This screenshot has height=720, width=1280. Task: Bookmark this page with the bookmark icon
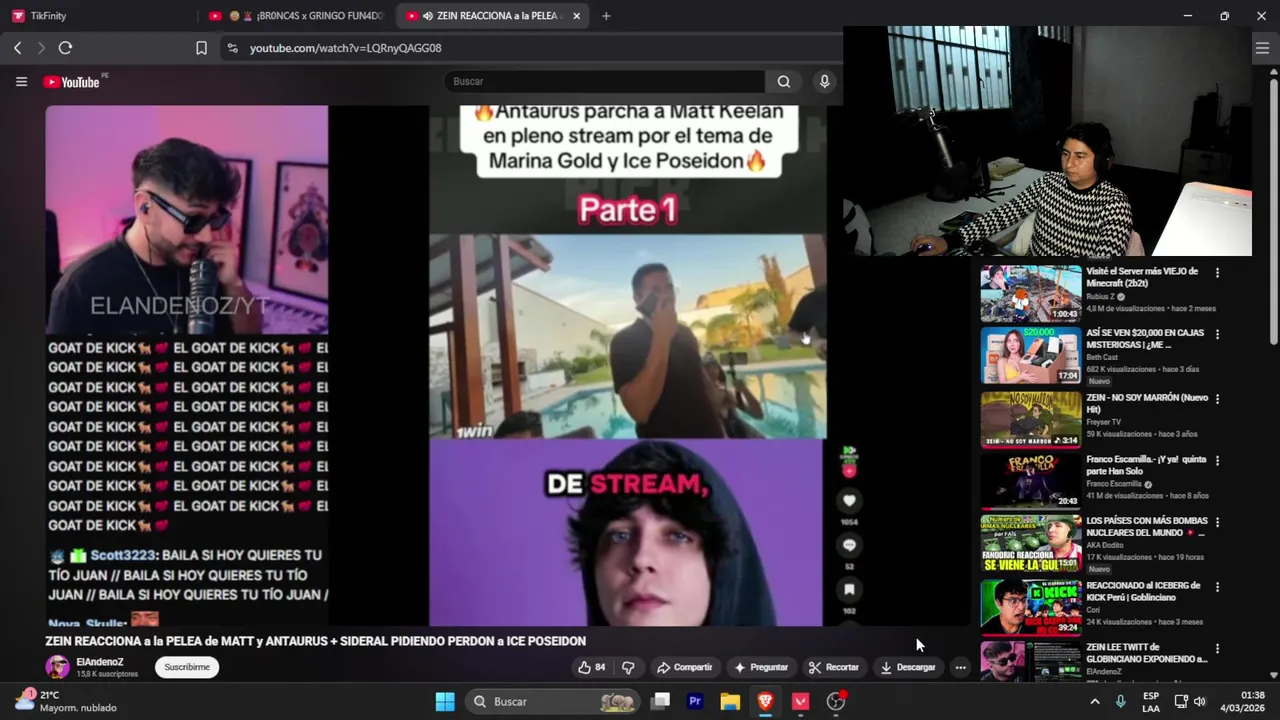[201, 48]
